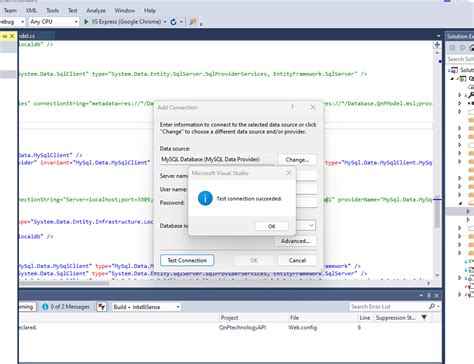Click the find-in-files icon on the toolbar

tap(193, 22)
